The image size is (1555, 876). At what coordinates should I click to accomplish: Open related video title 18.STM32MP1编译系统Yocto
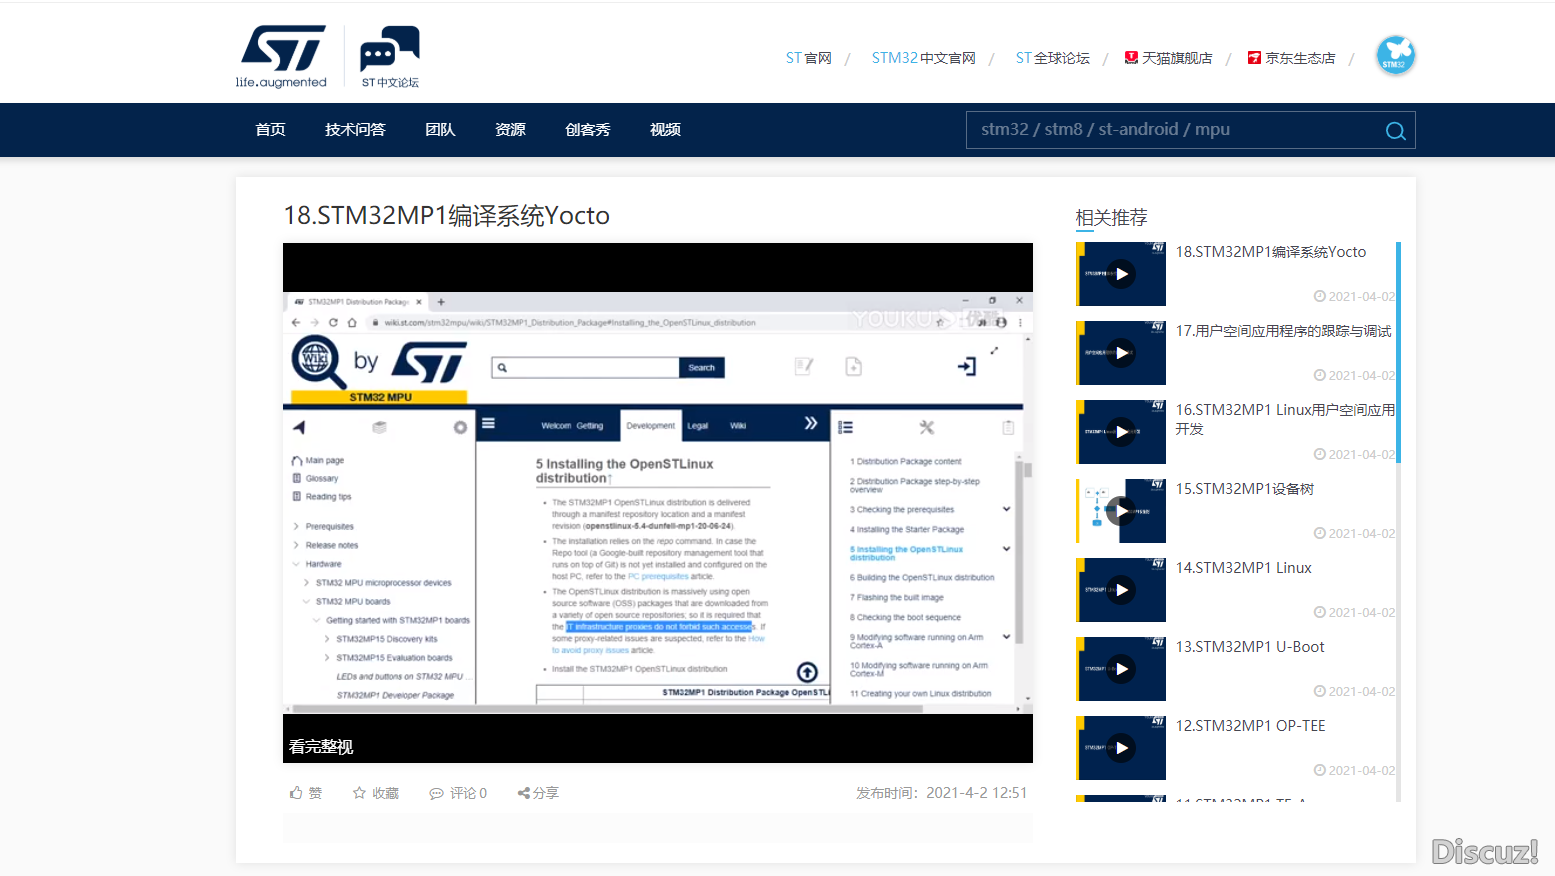(1271, 252)
